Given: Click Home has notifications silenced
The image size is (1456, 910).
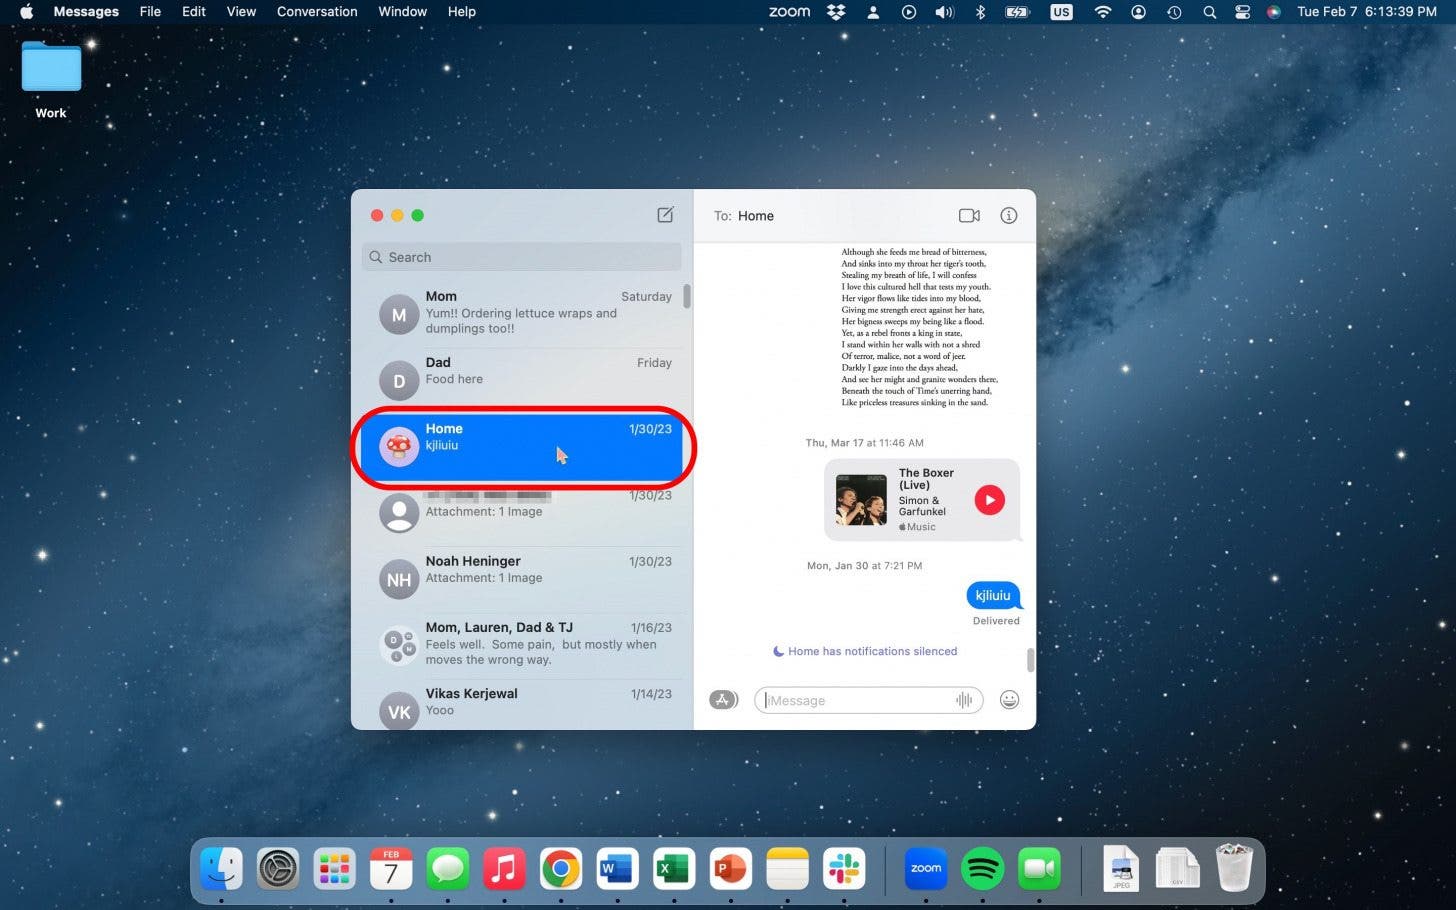Looking at the screenshot, I should pos(864,651).
